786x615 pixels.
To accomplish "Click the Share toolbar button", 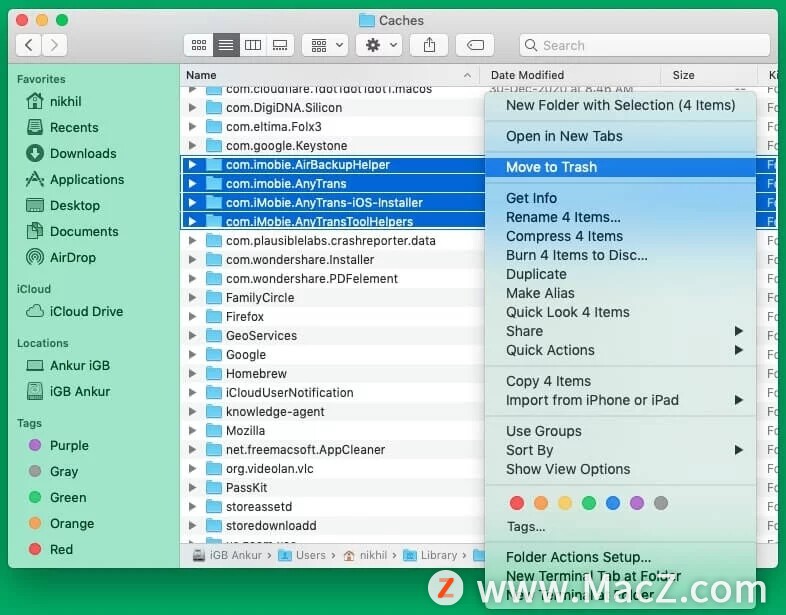I will (429, 46).
